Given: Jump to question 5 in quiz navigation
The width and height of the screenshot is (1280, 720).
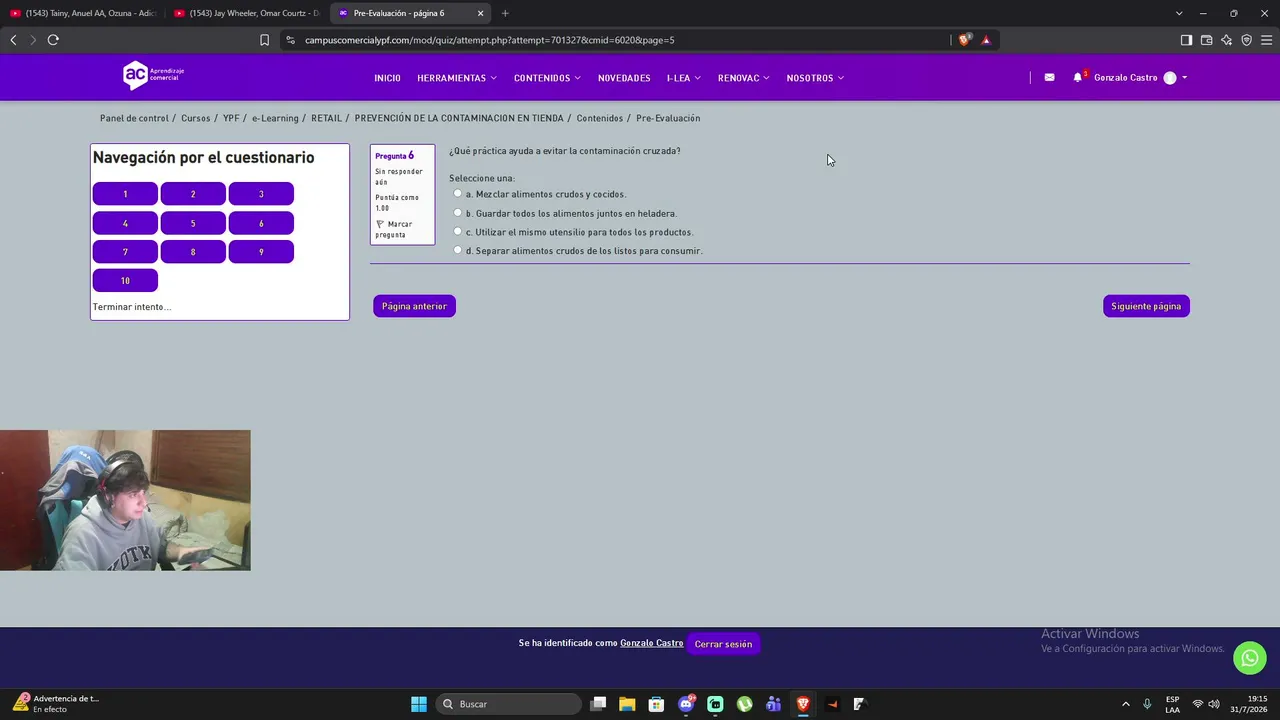Looking at the screenshot, I should (x=193, y=223).
